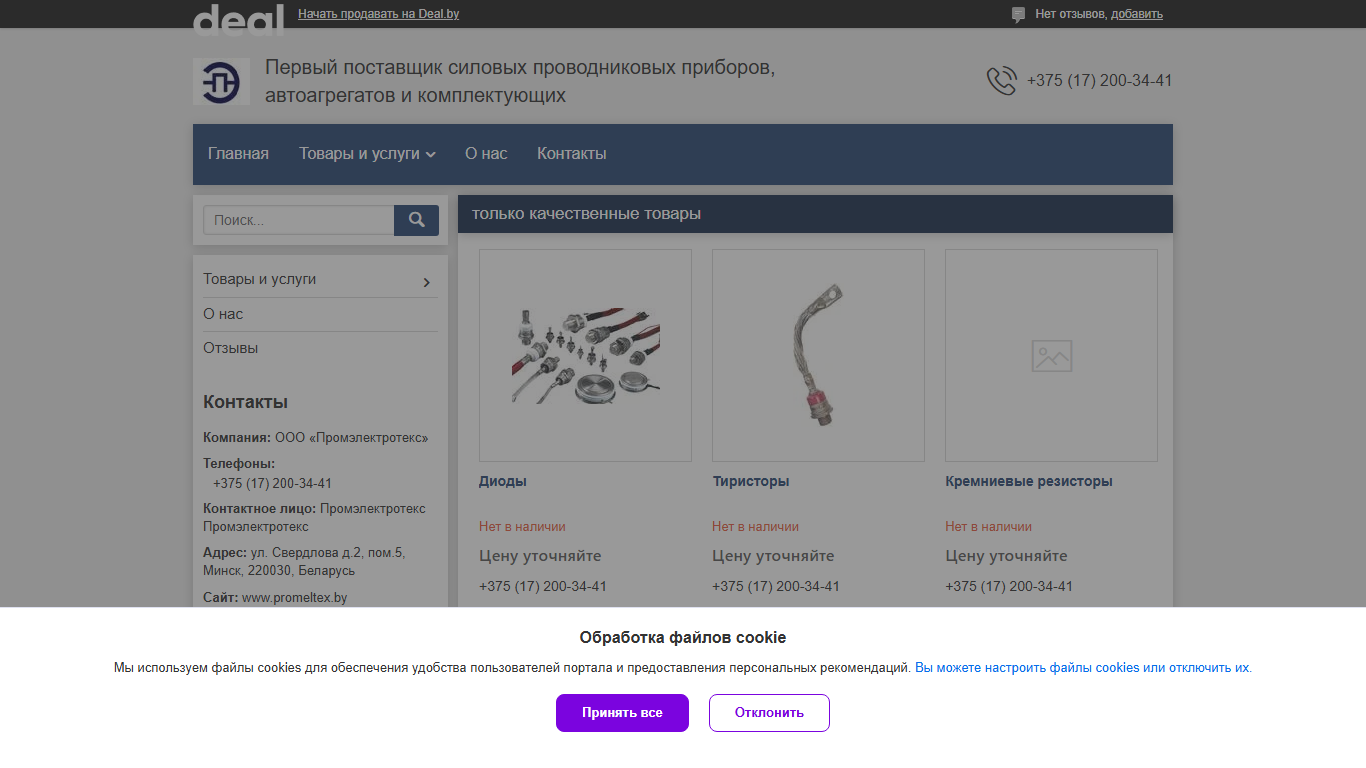The width and height of the screenshot is (1366, 768).
Task: Click the Контакты heading in the sidebar
Action: tap(245, 402)
